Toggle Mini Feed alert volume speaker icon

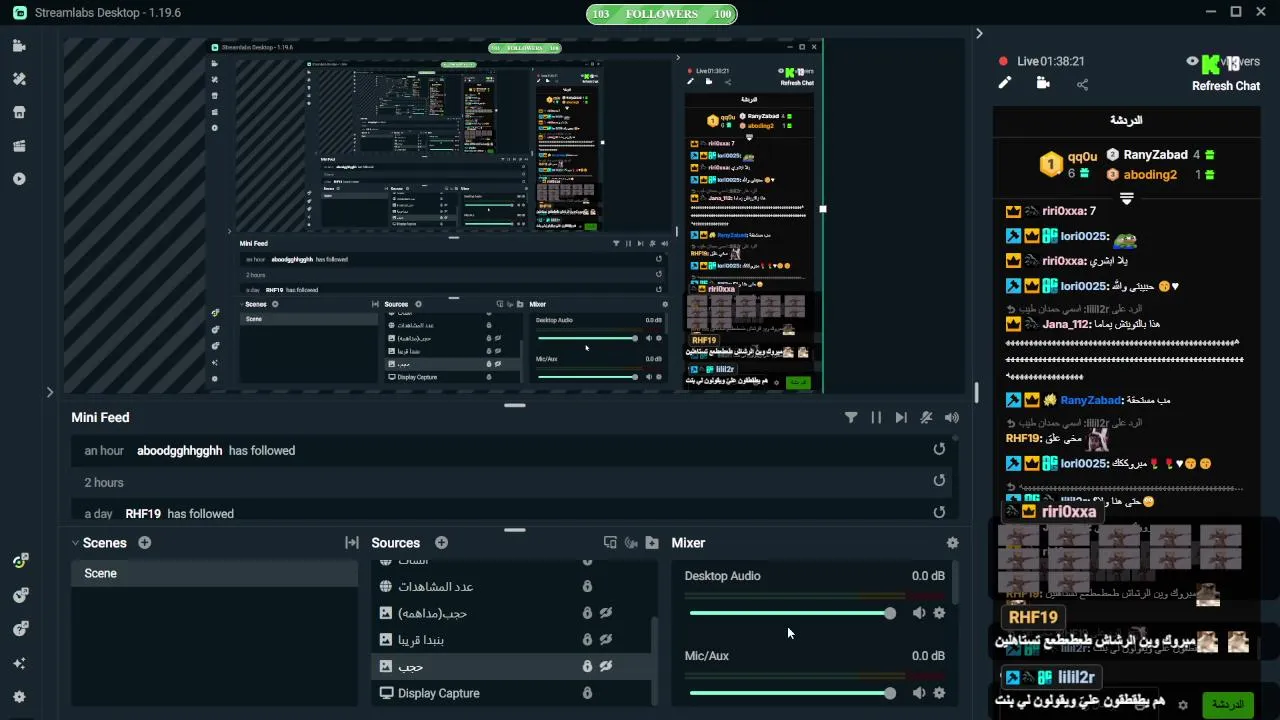click(952, 418)
